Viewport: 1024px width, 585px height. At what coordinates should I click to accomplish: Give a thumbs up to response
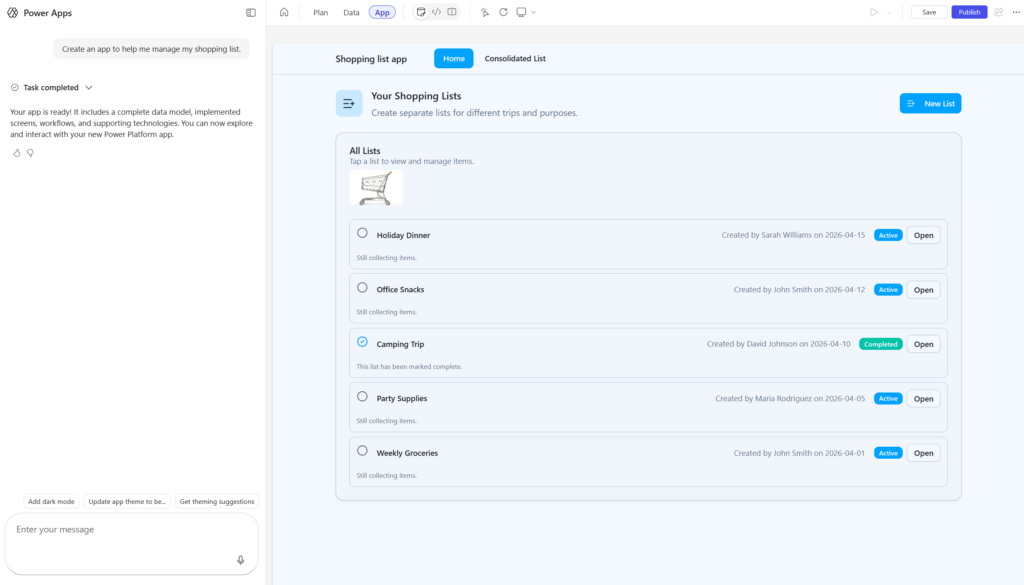[17, 153]
